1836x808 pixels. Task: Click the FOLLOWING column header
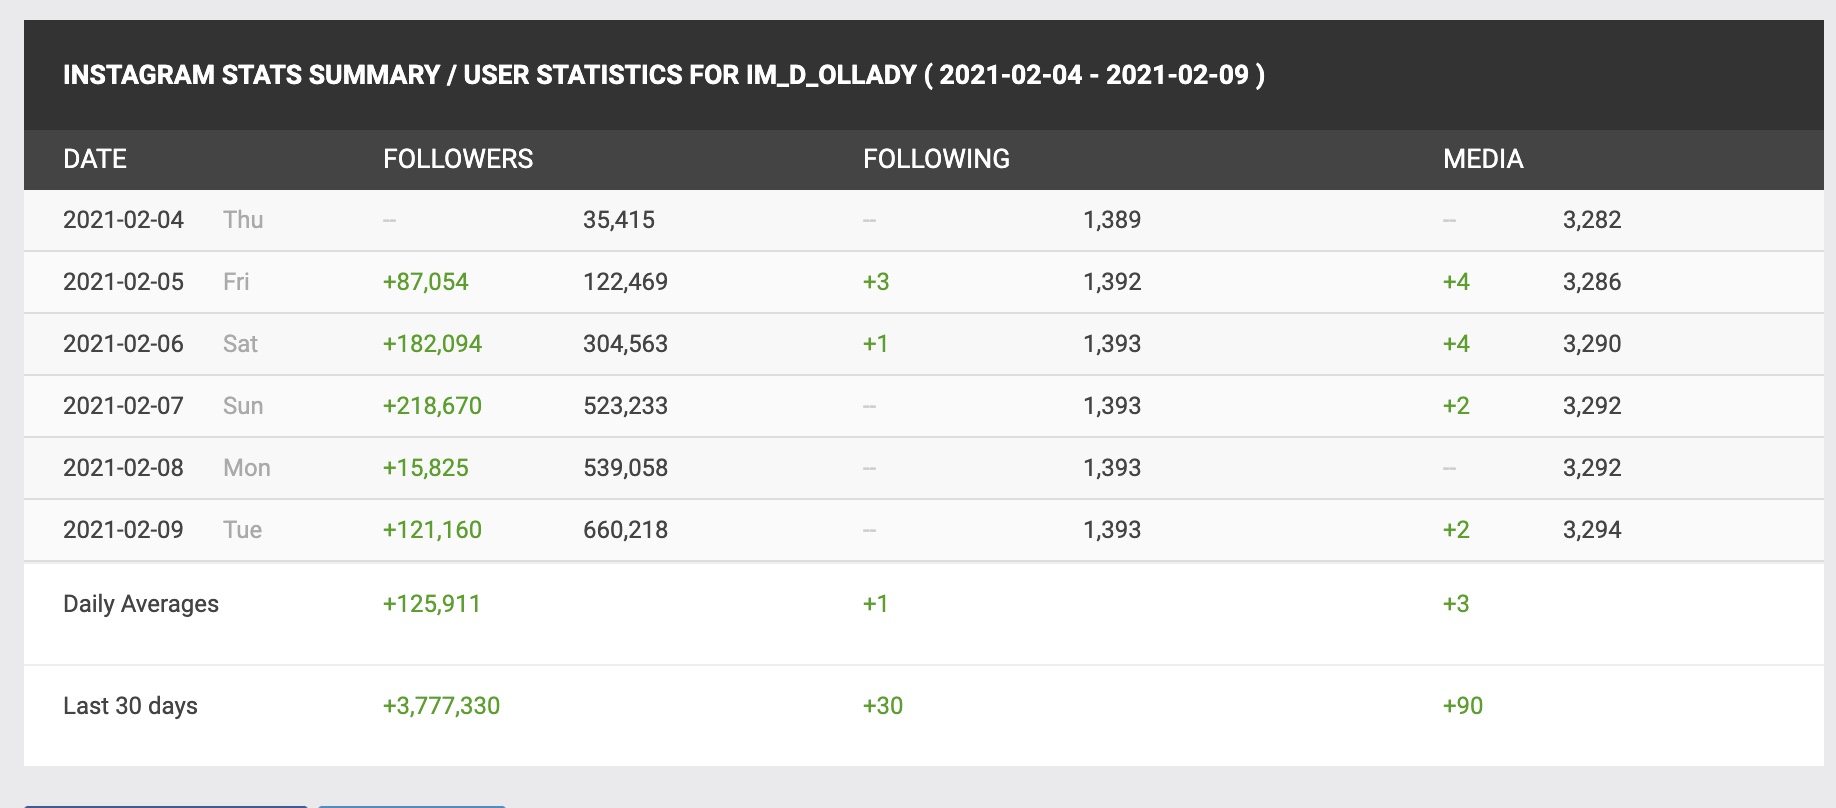tap(936, 159)
